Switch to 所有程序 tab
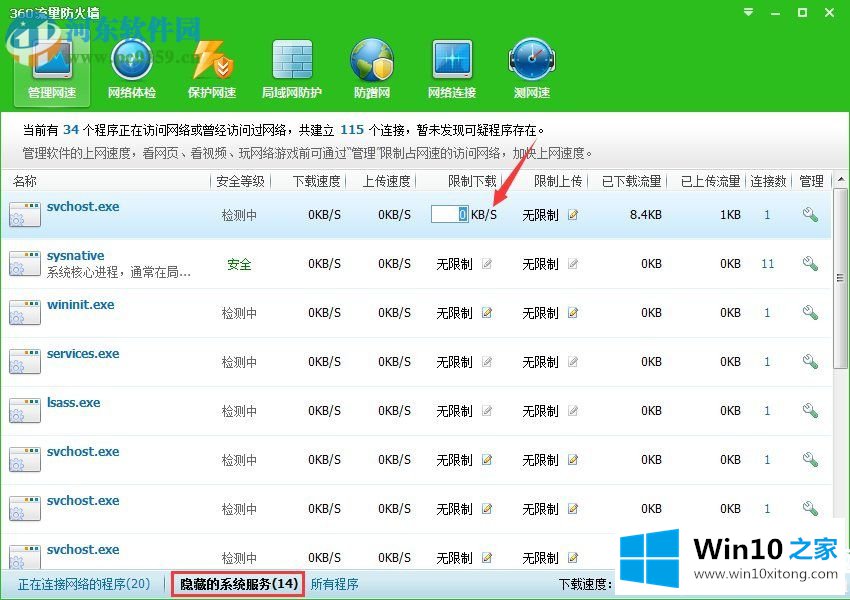Viewport: 850px width, 600px height. coord(334,584)
